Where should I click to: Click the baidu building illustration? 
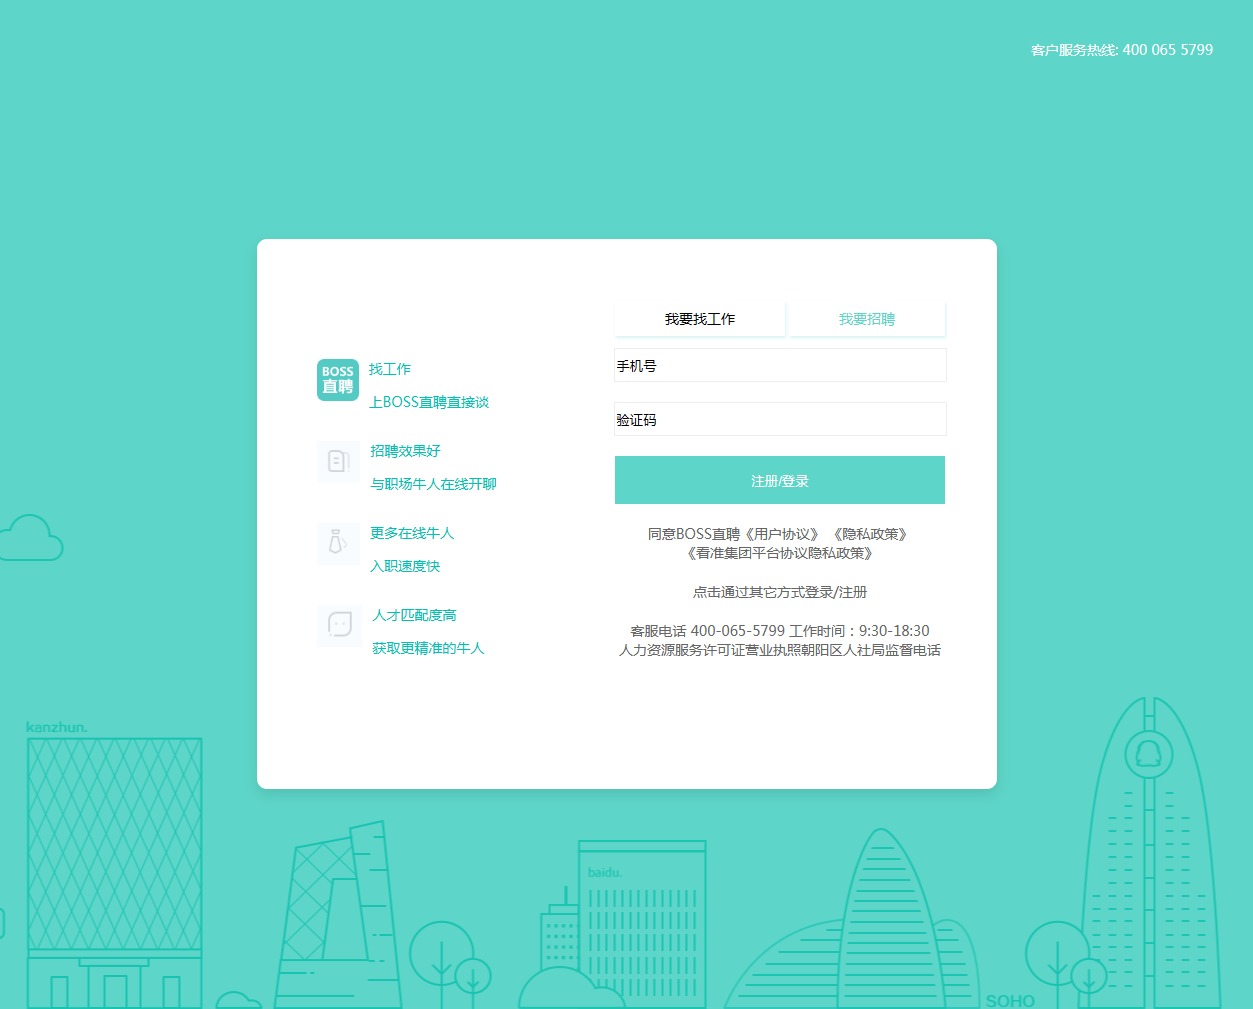[x=642, y=920]
